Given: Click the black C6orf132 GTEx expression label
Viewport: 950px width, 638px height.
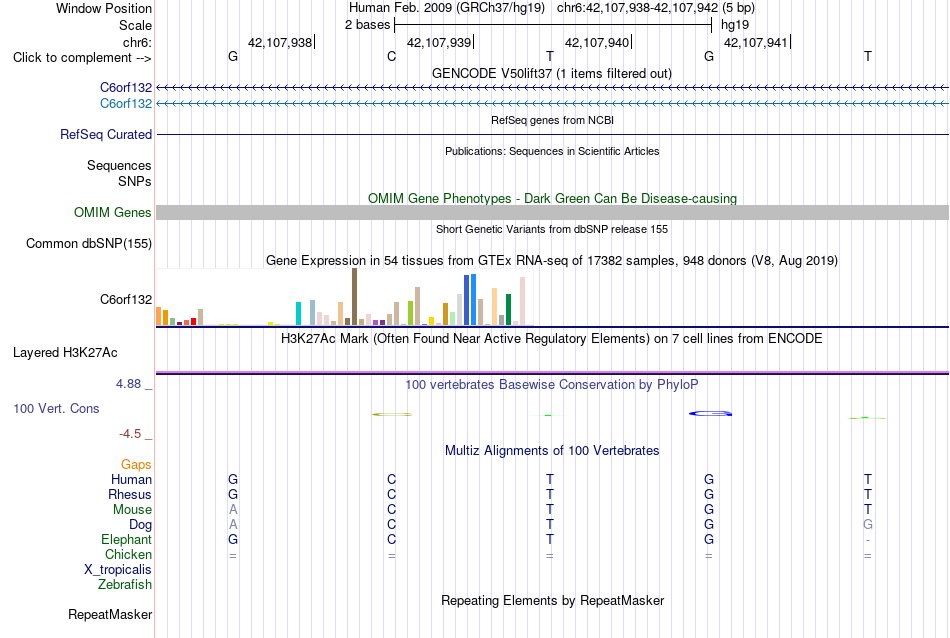Looking at the screenshot, I should pyautogui.click(x=126, y=299).
